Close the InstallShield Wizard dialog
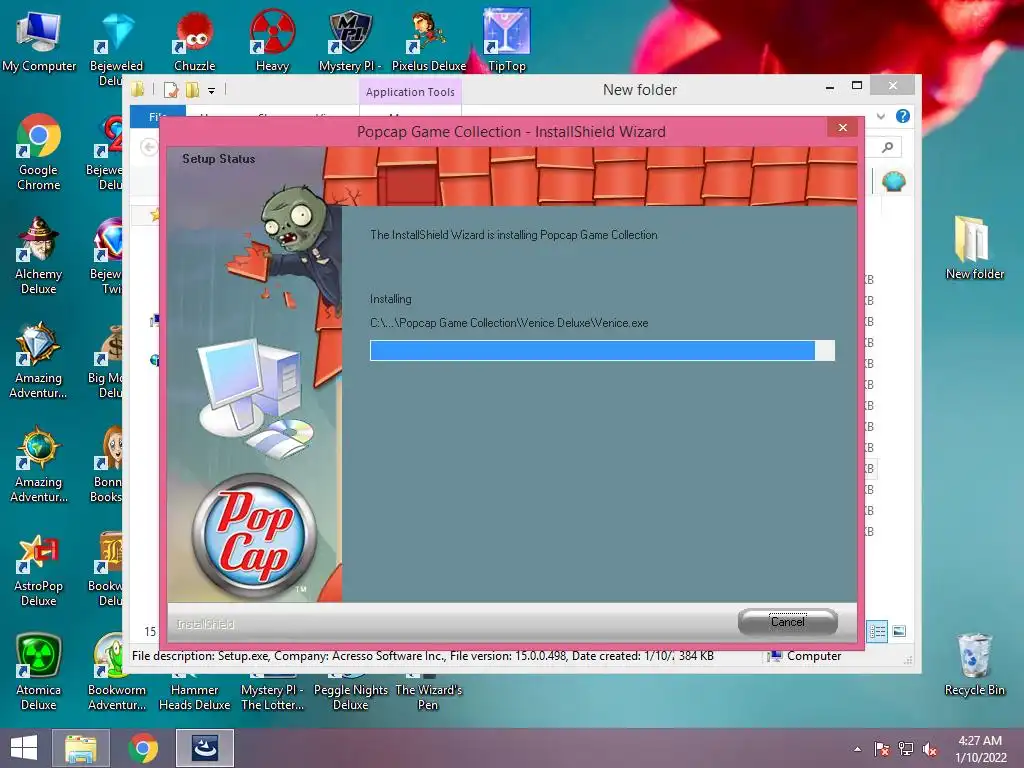The image size is (1024, 768). [x=842, y=127]
